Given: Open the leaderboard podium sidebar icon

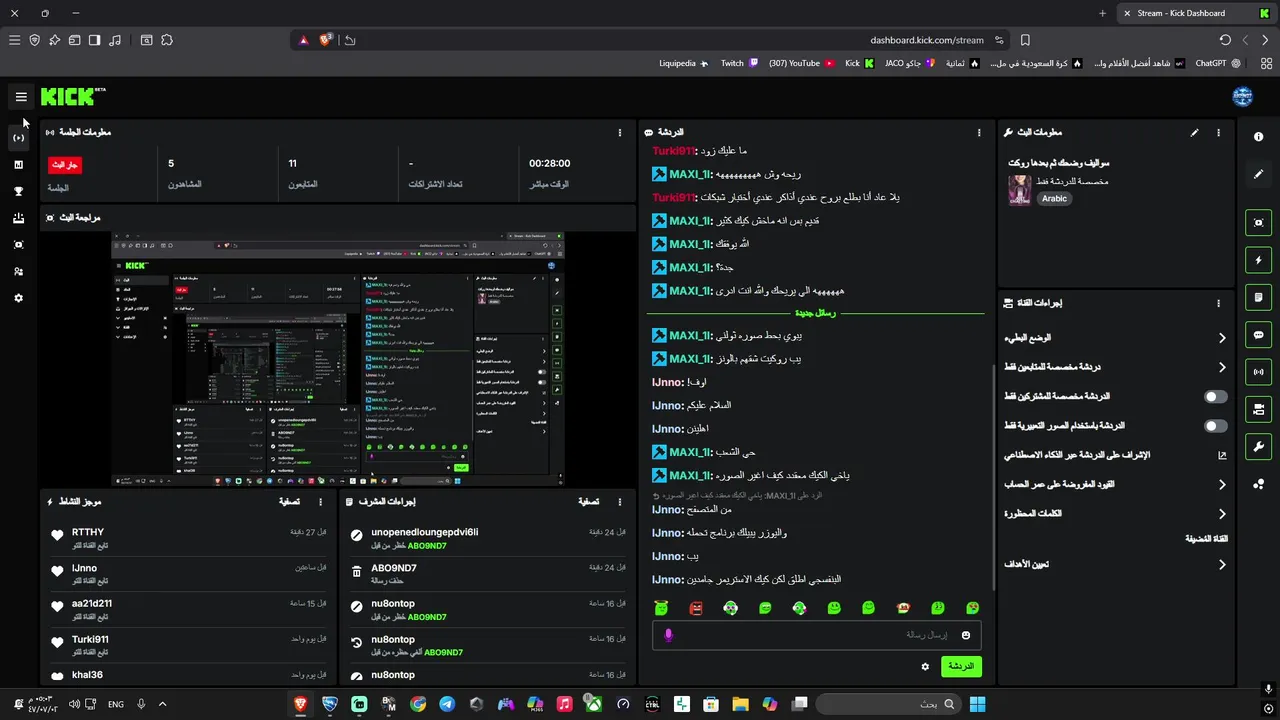Looking at the screenshot, I should click(x=18, y=218).
